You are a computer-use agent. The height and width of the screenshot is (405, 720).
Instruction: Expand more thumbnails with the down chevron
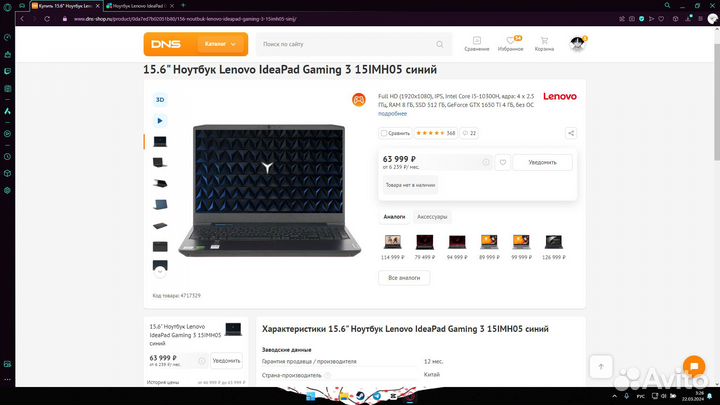160,272
